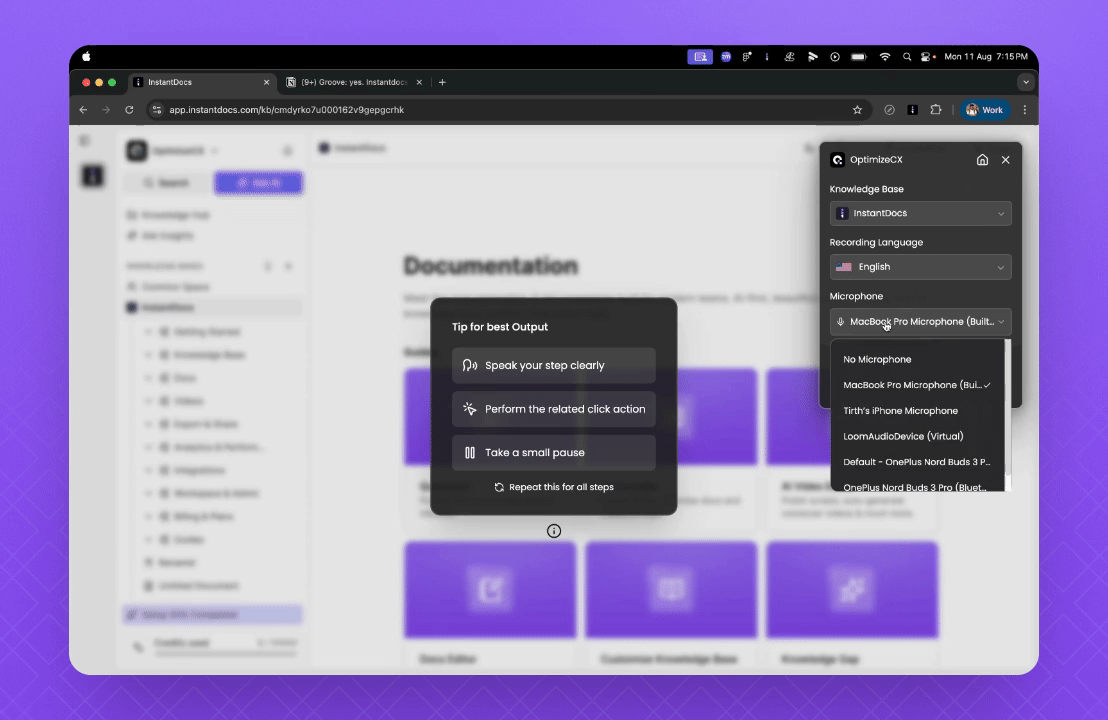Close the InstantDocs browser tab
Screen dimensions: 1108x720
(x=266, y=82)
